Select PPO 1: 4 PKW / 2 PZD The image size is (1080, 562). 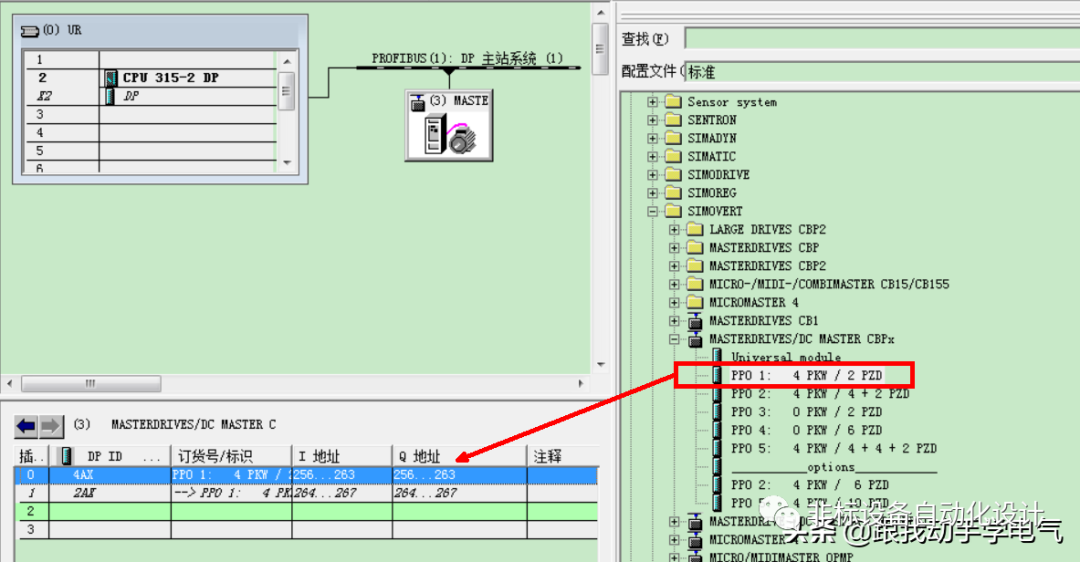(x=807, y=375)
